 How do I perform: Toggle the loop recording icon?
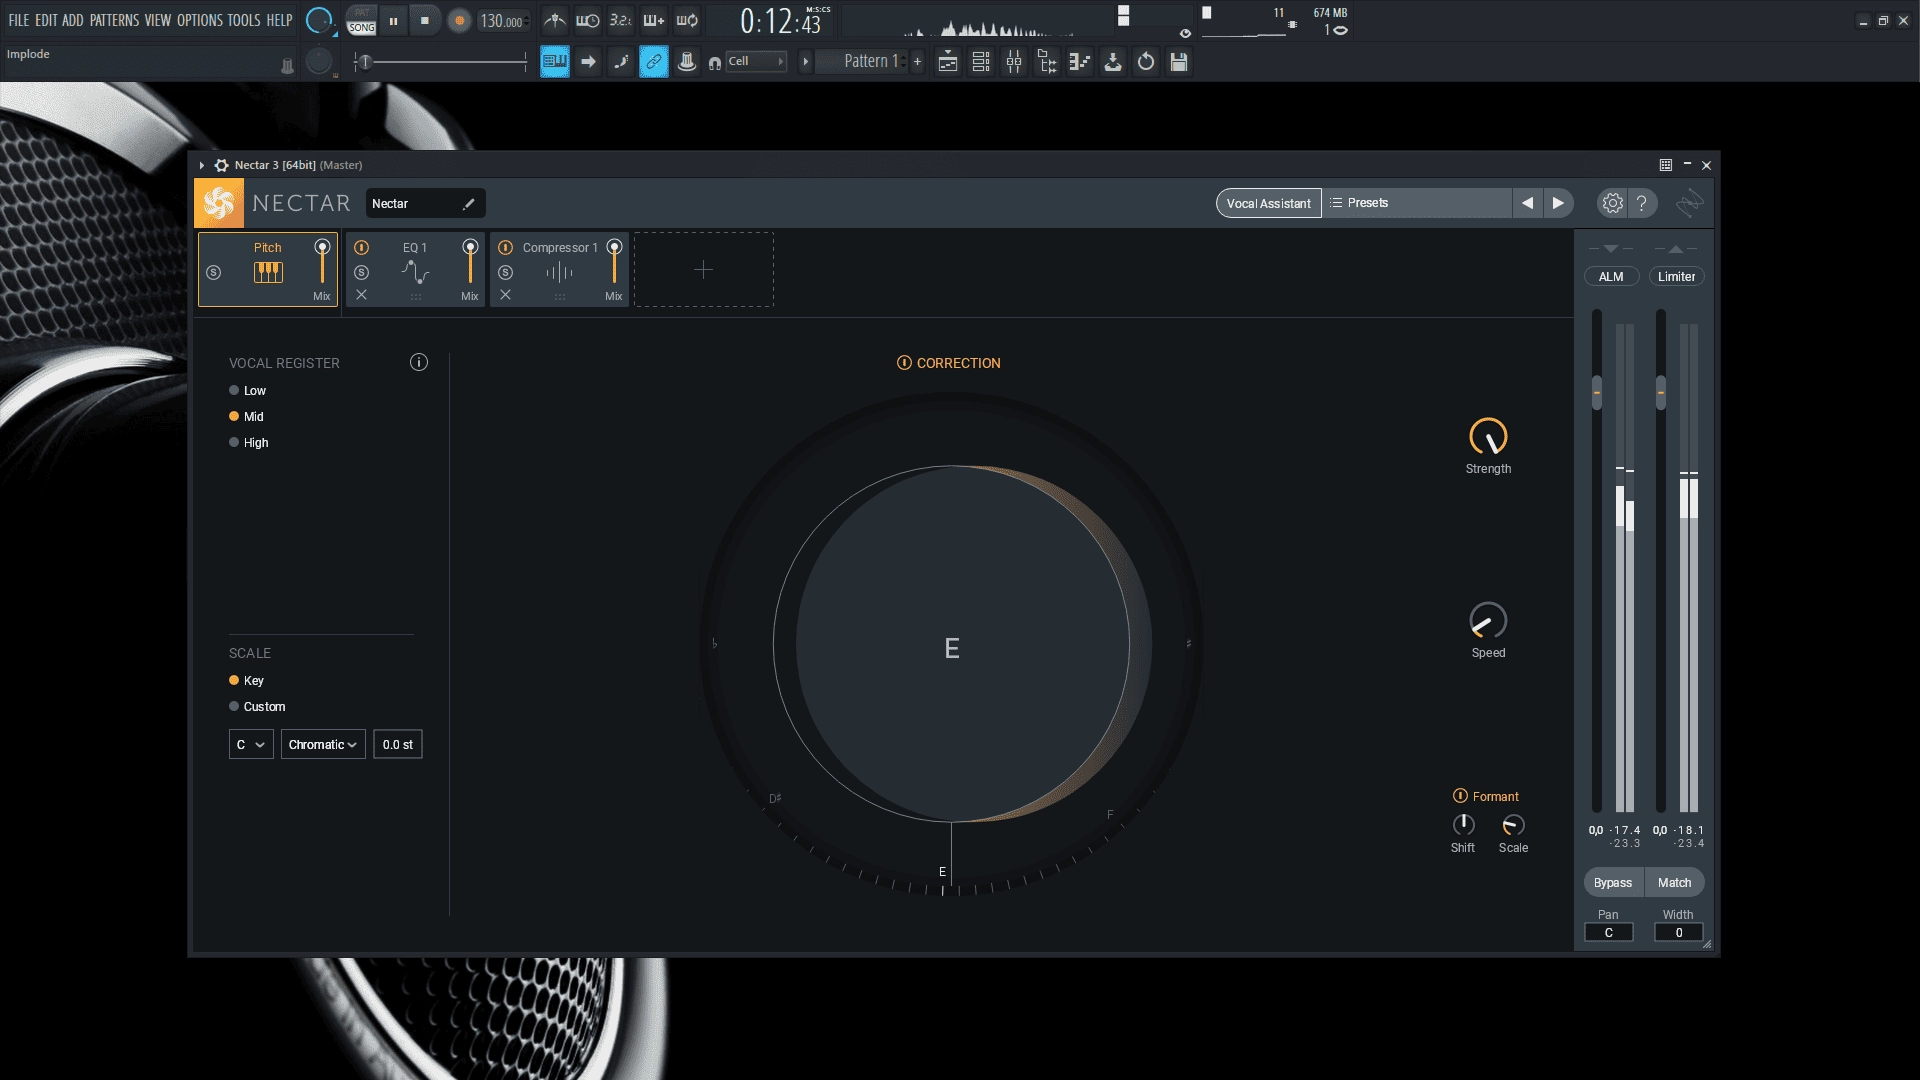pyautogui.click(x=687, y=20)
